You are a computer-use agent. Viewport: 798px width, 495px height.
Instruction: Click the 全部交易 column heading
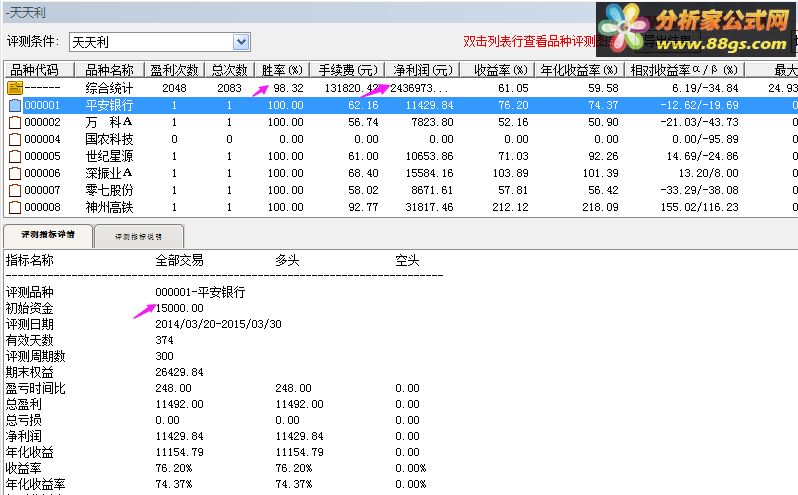(x=180, y=260)
